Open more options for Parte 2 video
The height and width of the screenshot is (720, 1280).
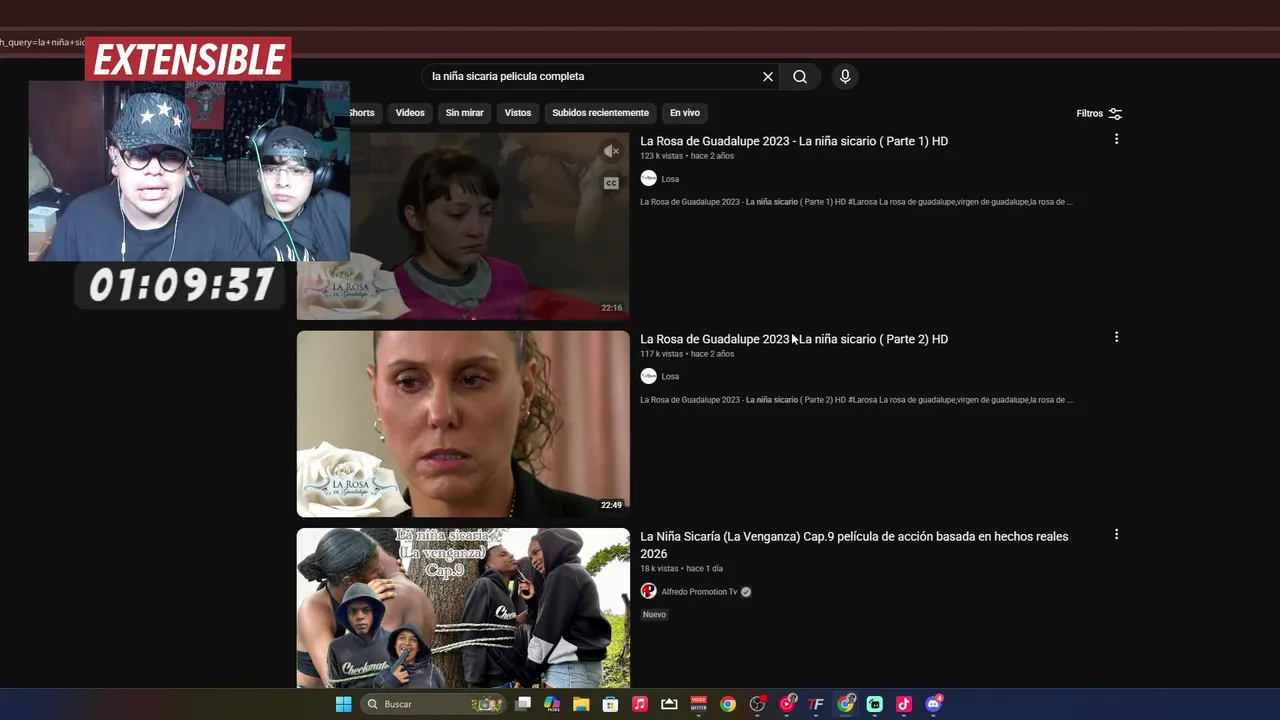pos(1116,337)
